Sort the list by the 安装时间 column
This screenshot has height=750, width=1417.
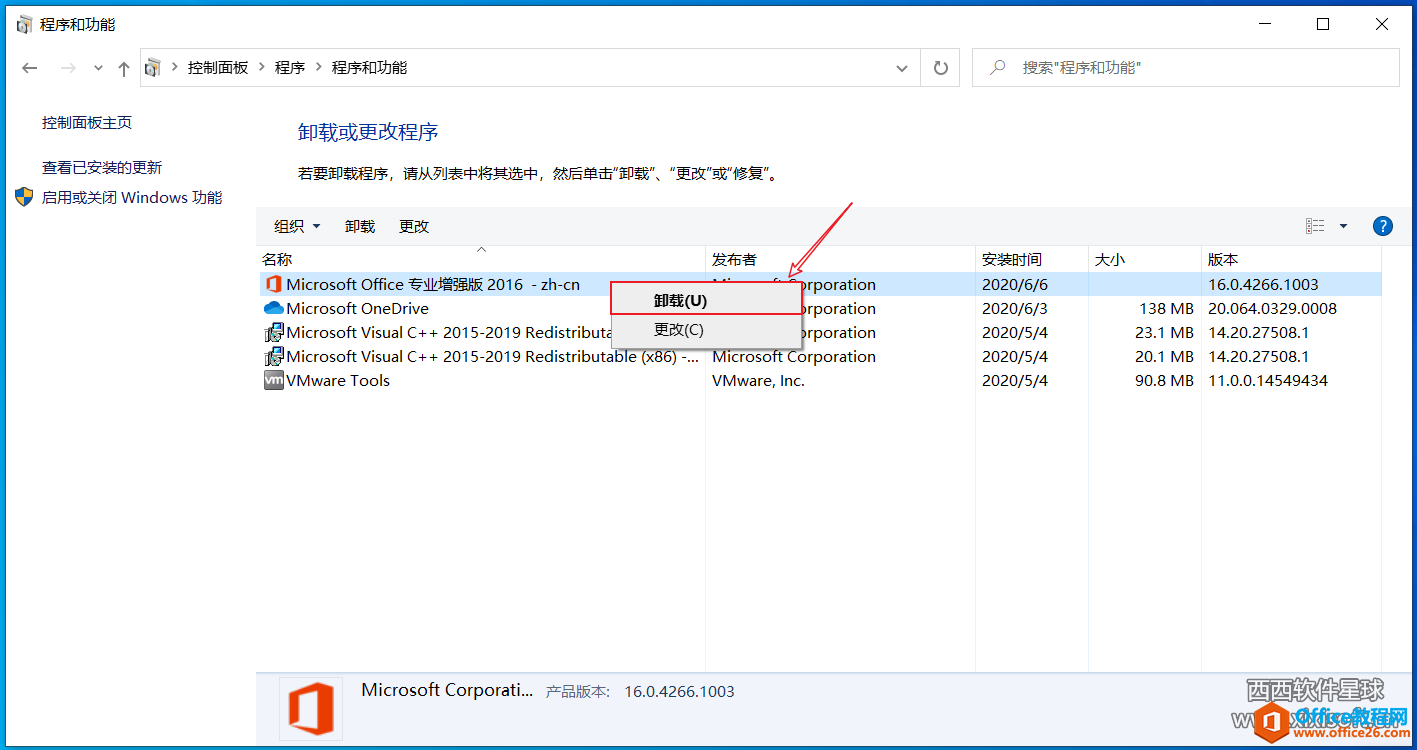(x=1032, y=259)
